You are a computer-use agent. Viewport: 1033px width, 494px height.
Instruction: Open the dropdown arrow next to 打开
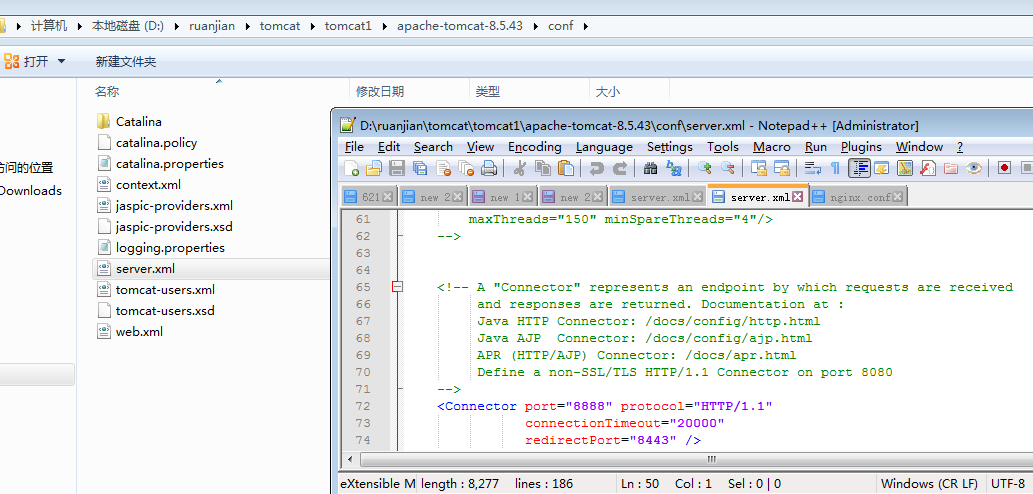point(61,61)
